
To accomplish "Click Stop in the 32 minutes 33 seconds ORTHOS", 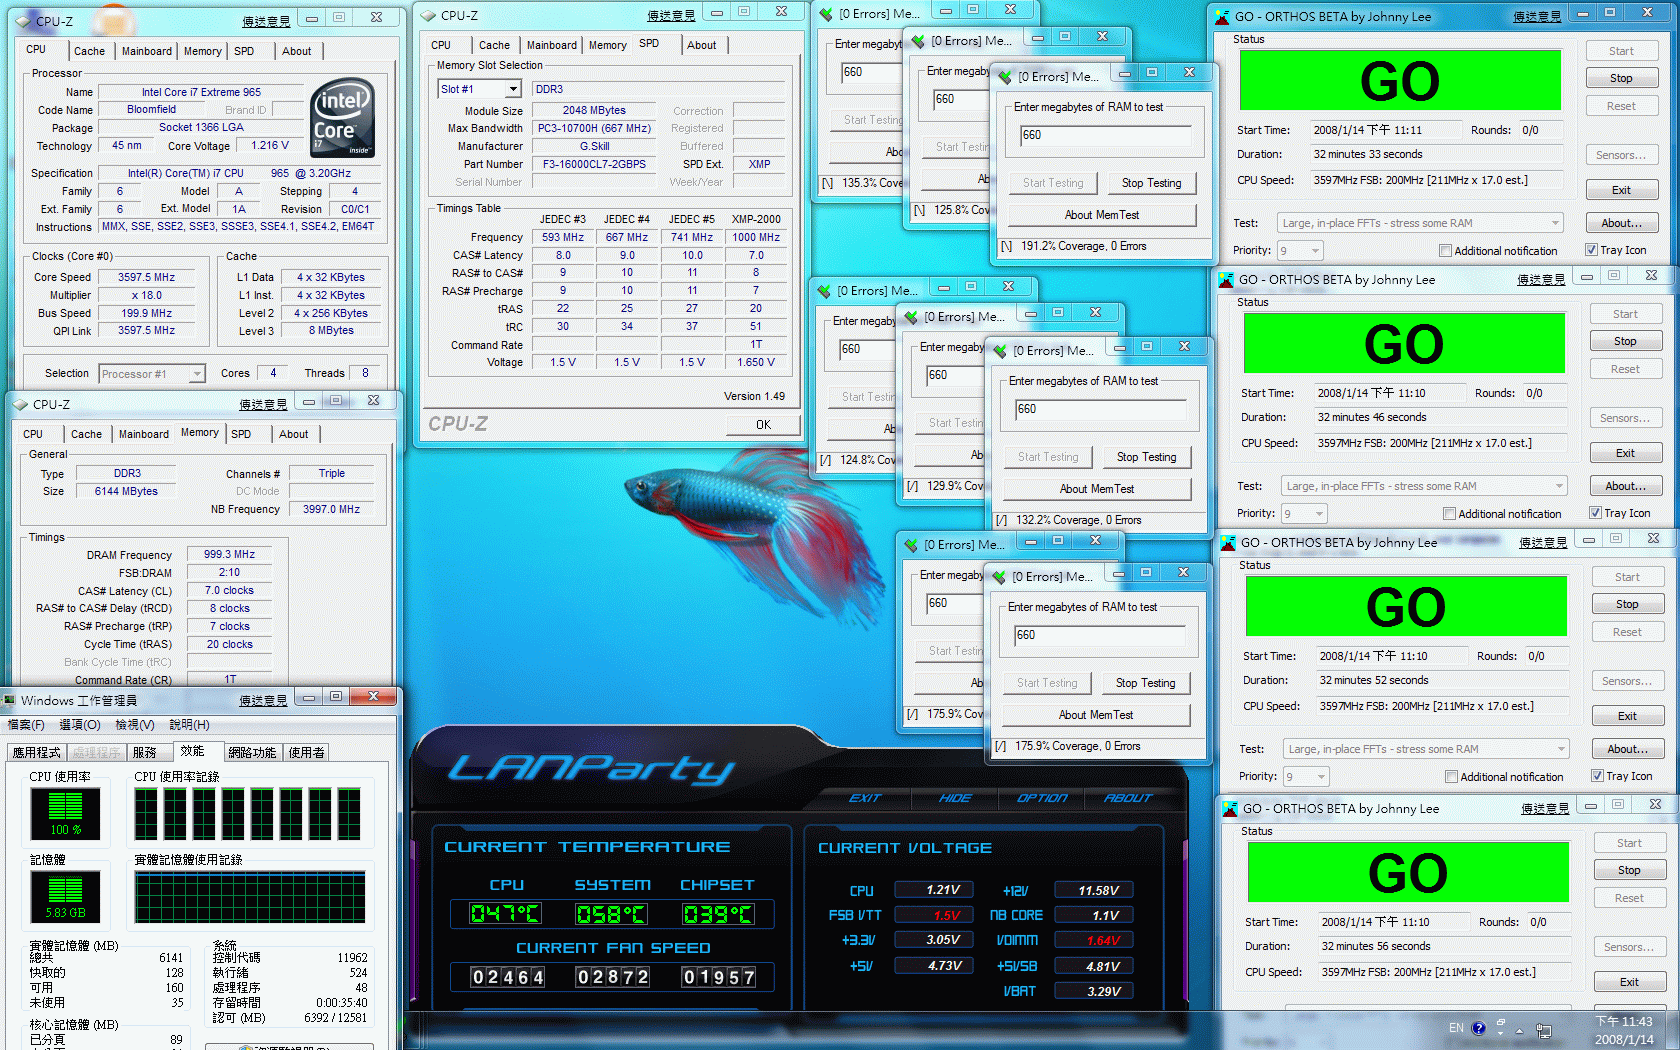I will pyautogui.click(x=1621, y=78).
